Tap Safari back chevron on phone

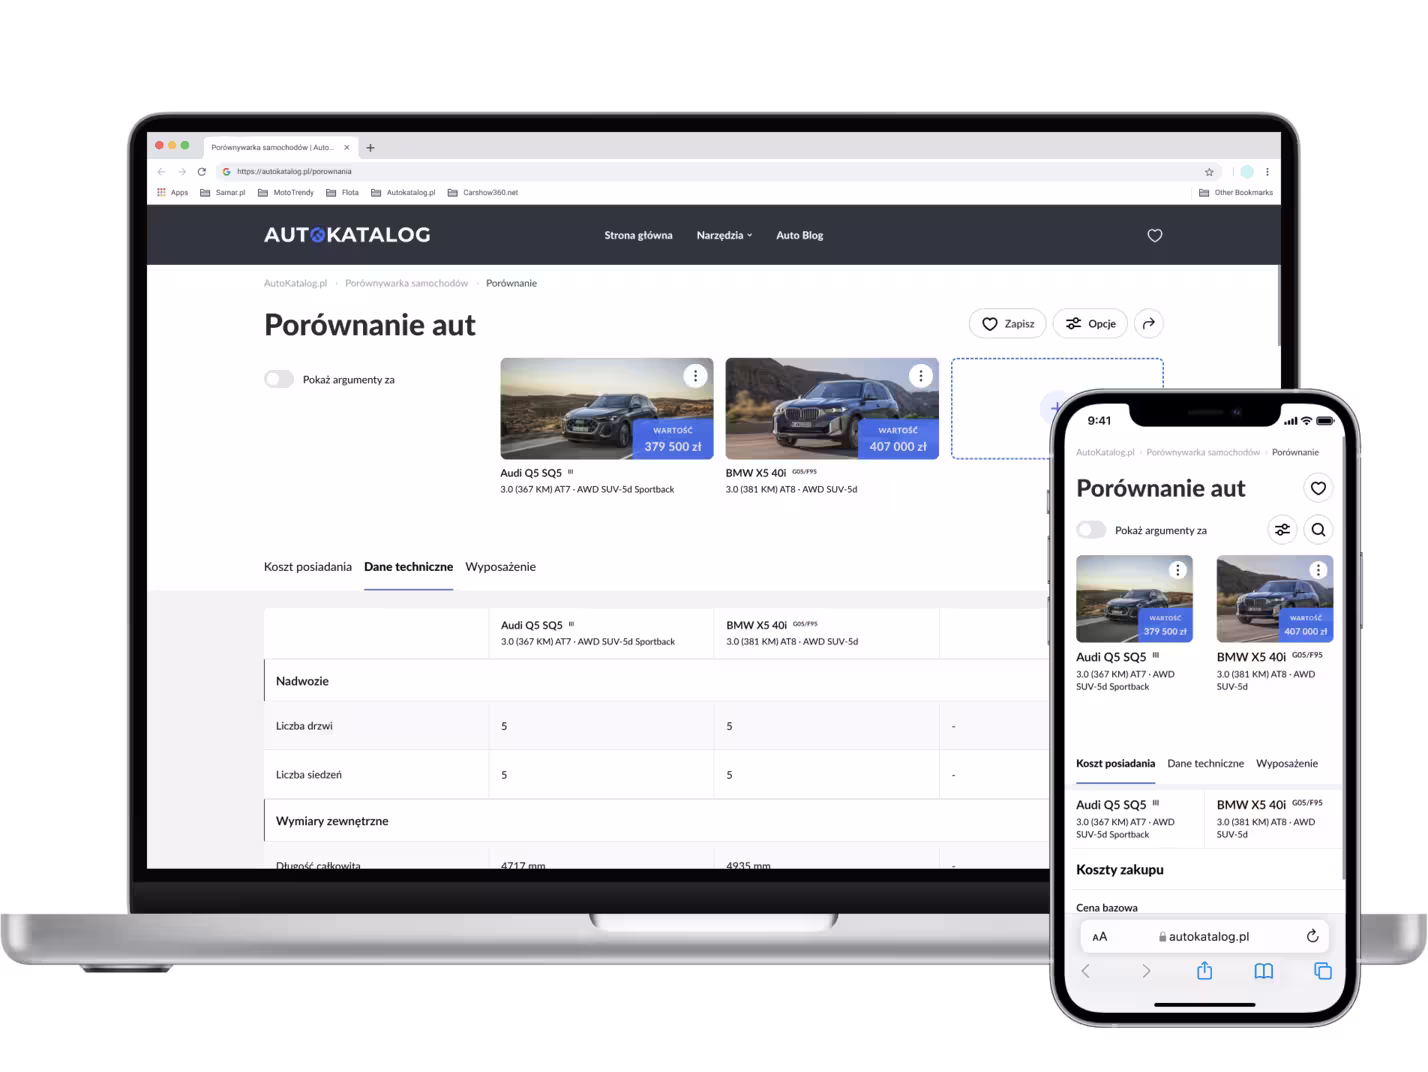[x=1086, y=971]
